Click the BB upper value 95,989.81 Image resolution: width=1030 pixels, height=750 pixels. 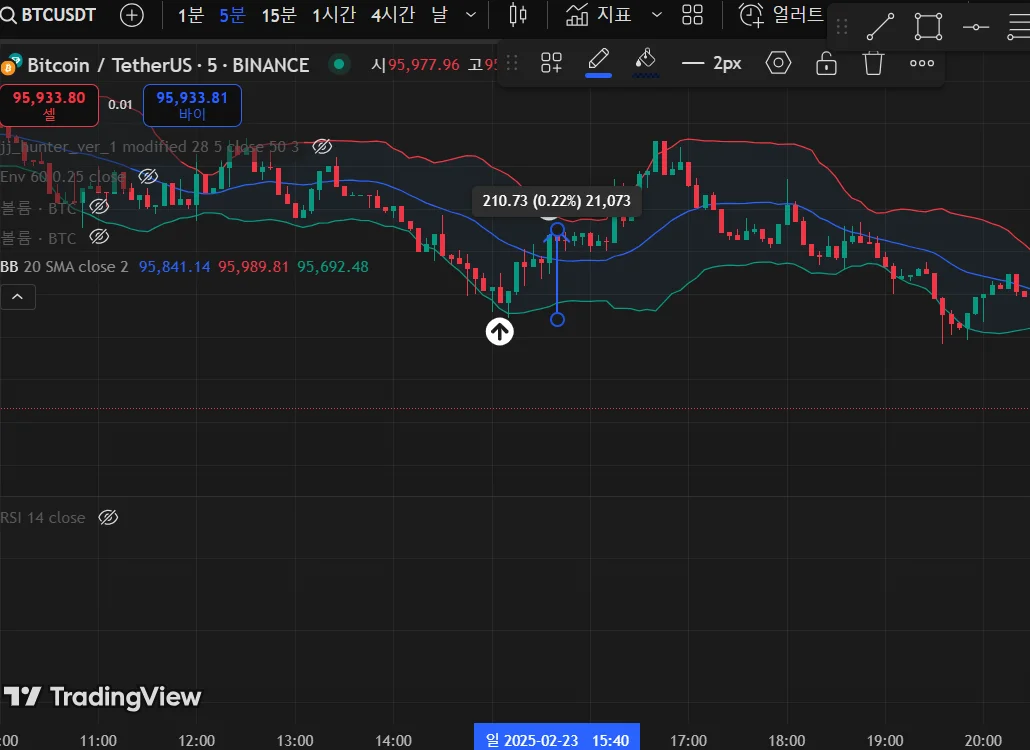point(253,267)
